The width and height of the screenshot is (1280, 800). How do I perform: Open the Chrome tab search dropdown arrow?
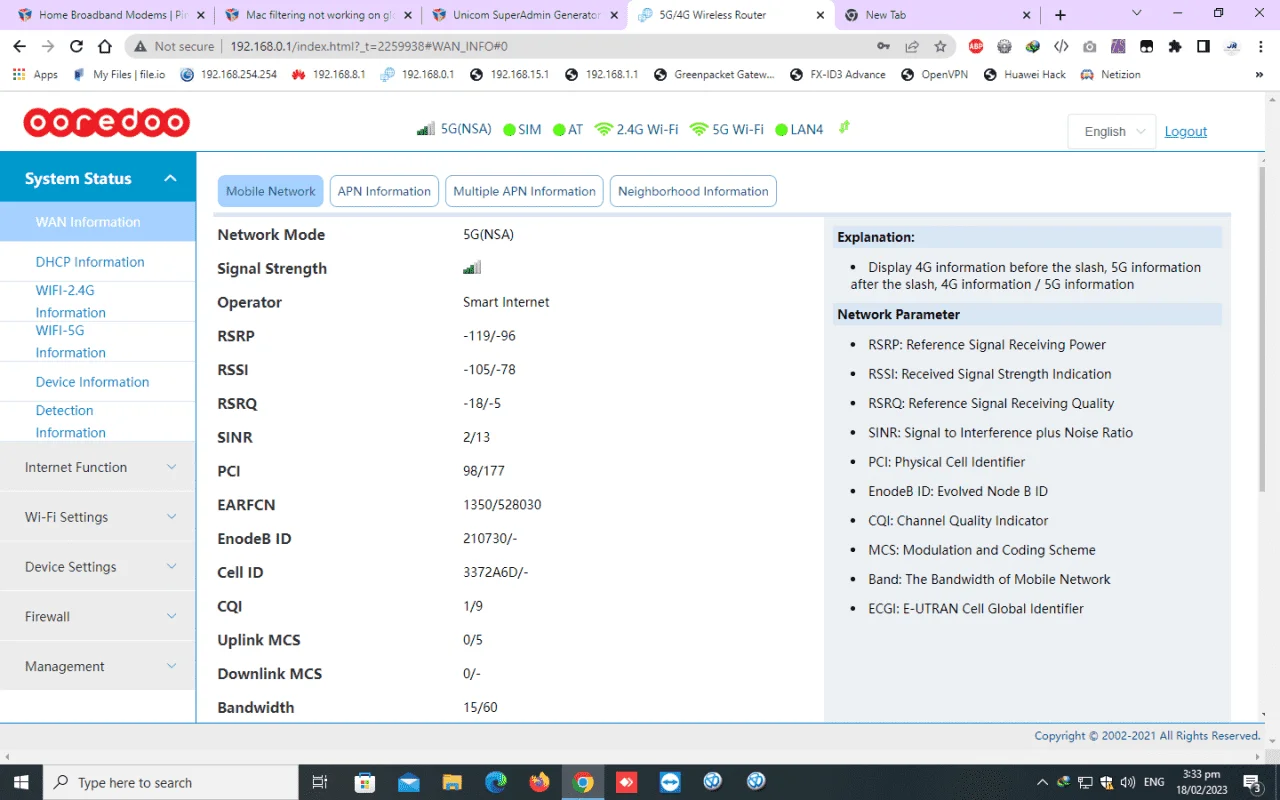tap(1136, 14)
